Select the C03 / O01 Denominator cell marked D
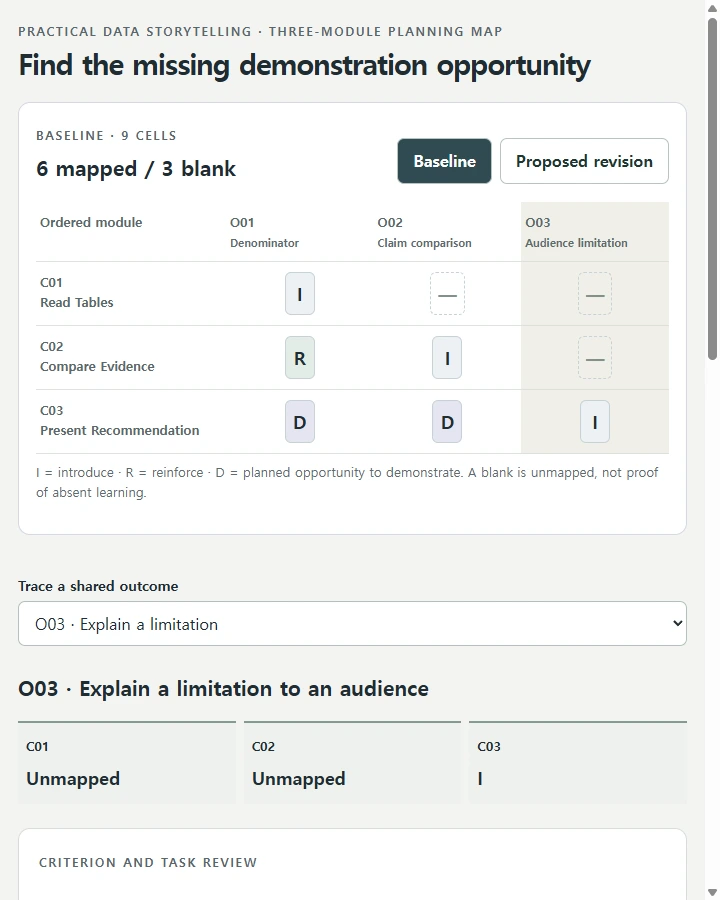Screen dimensions: 720x900 tap(300, 421)
